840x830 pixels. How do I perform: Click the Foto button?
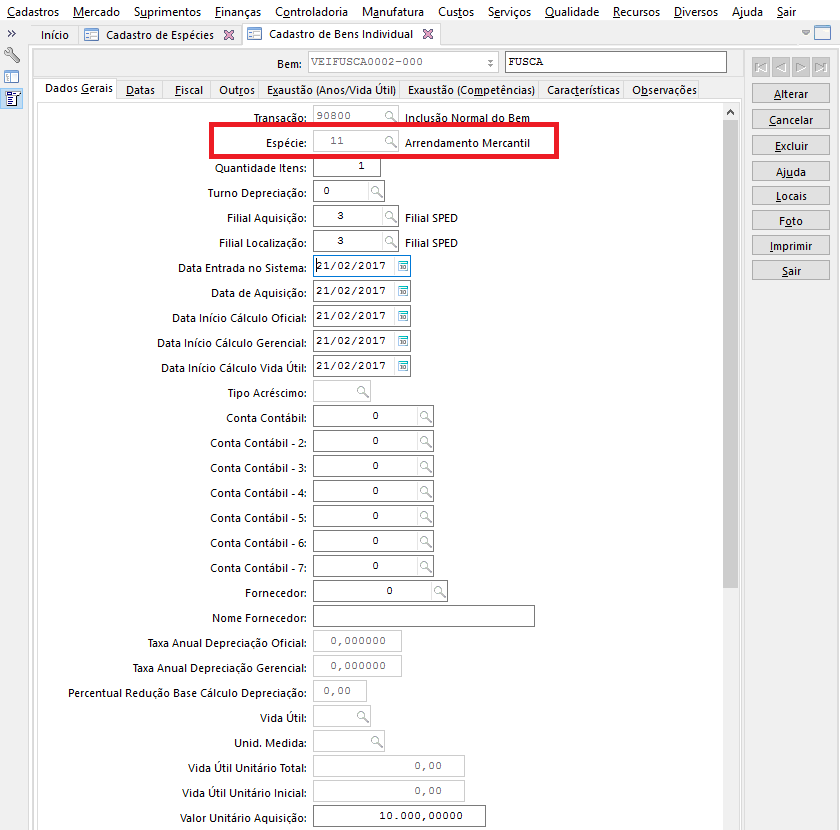pyautogui.click(x=791, y=221)
